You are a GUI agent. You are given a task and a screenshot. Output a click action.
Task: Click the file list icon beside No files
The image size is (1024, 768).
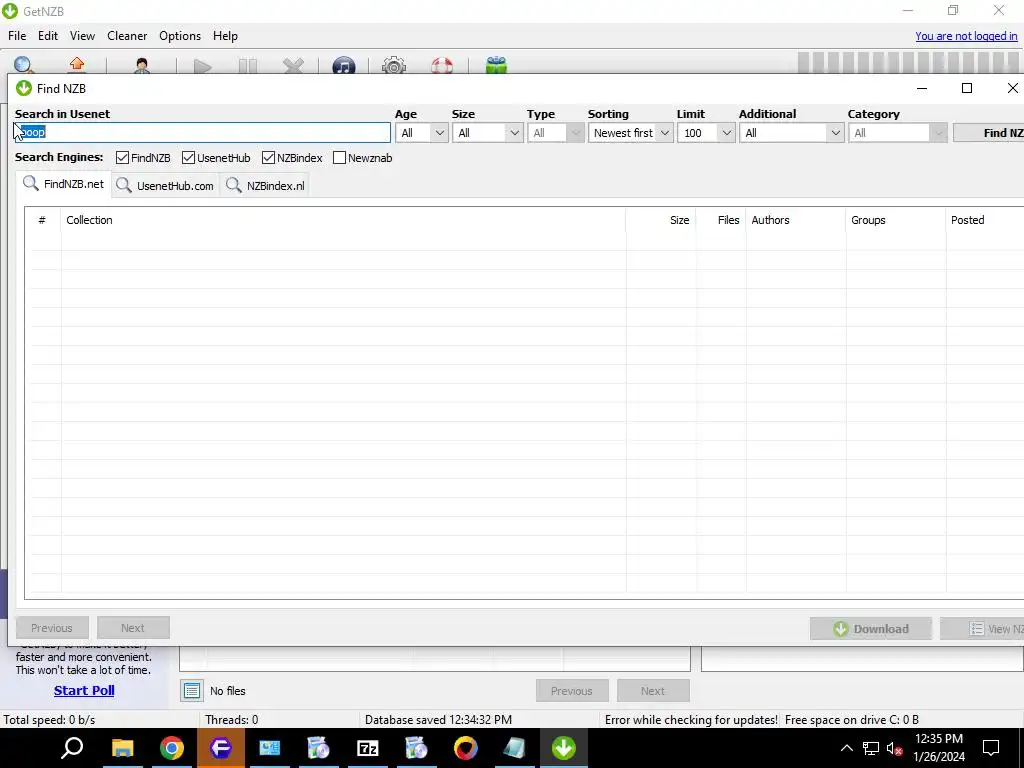pyautogui.click(x=192, y=690)
